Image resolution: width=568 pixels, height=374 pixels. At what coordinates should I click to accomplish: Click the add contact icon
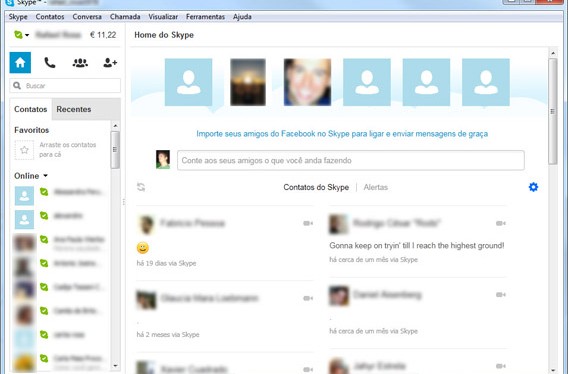110,63
